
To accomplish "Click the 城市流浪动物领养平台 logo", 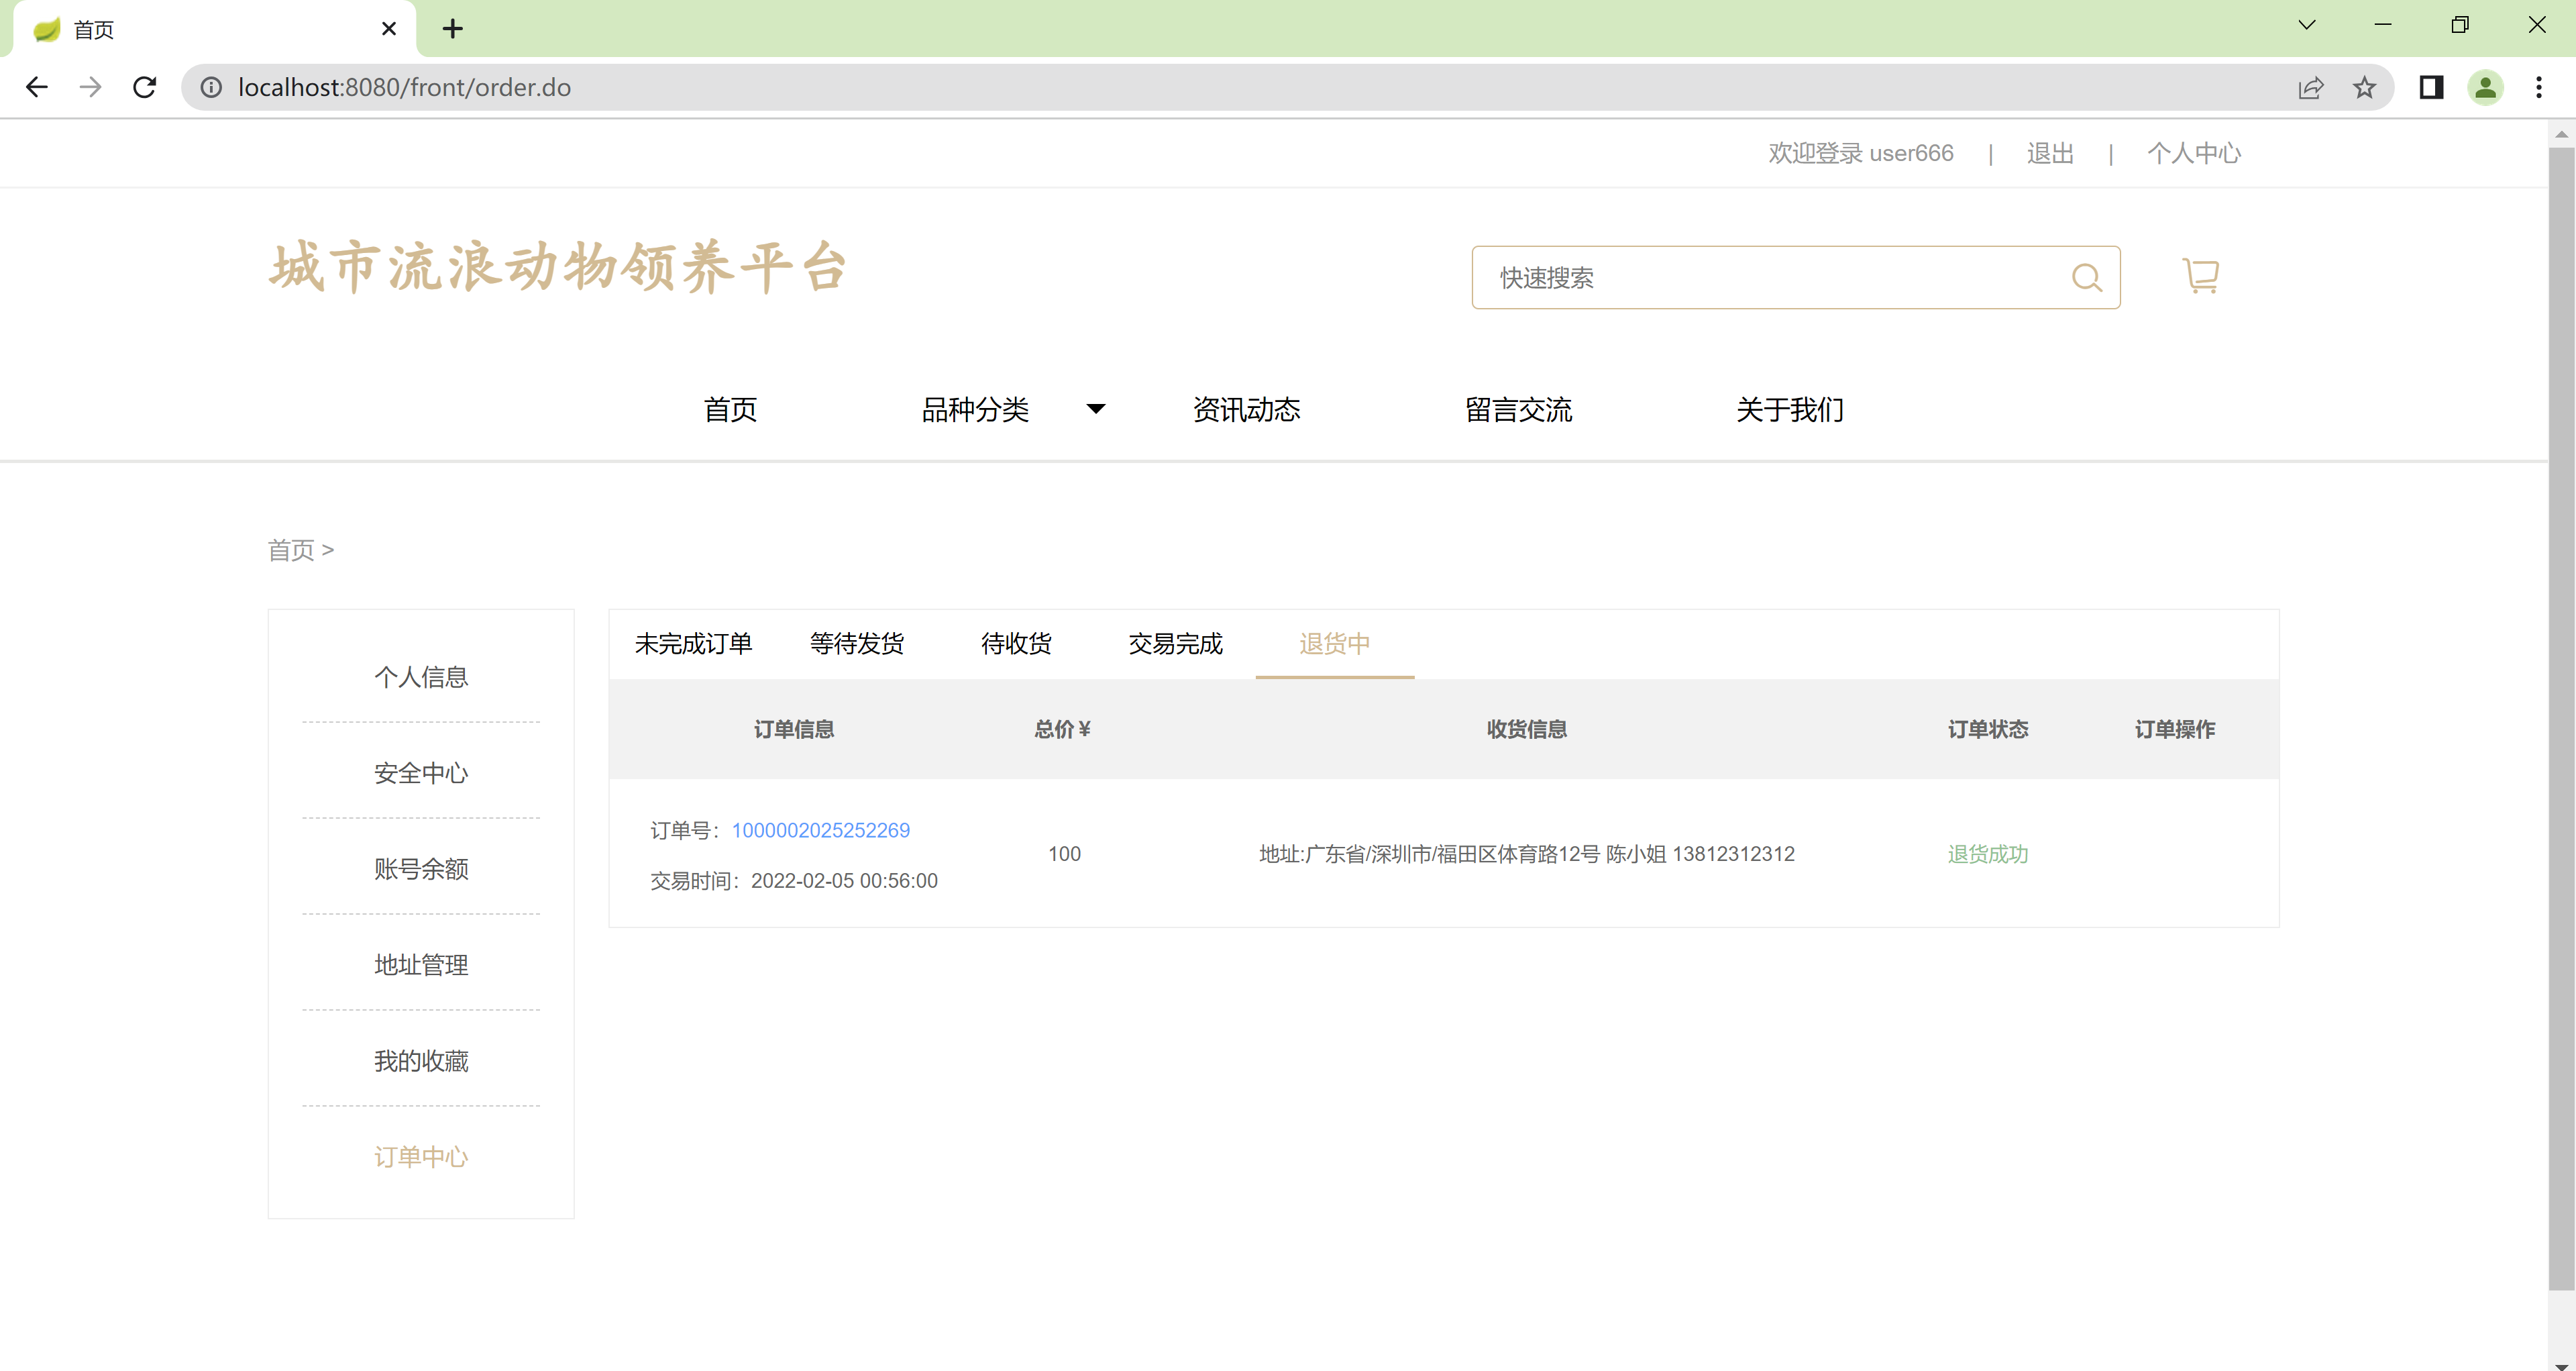I will (x=558, y=267).
